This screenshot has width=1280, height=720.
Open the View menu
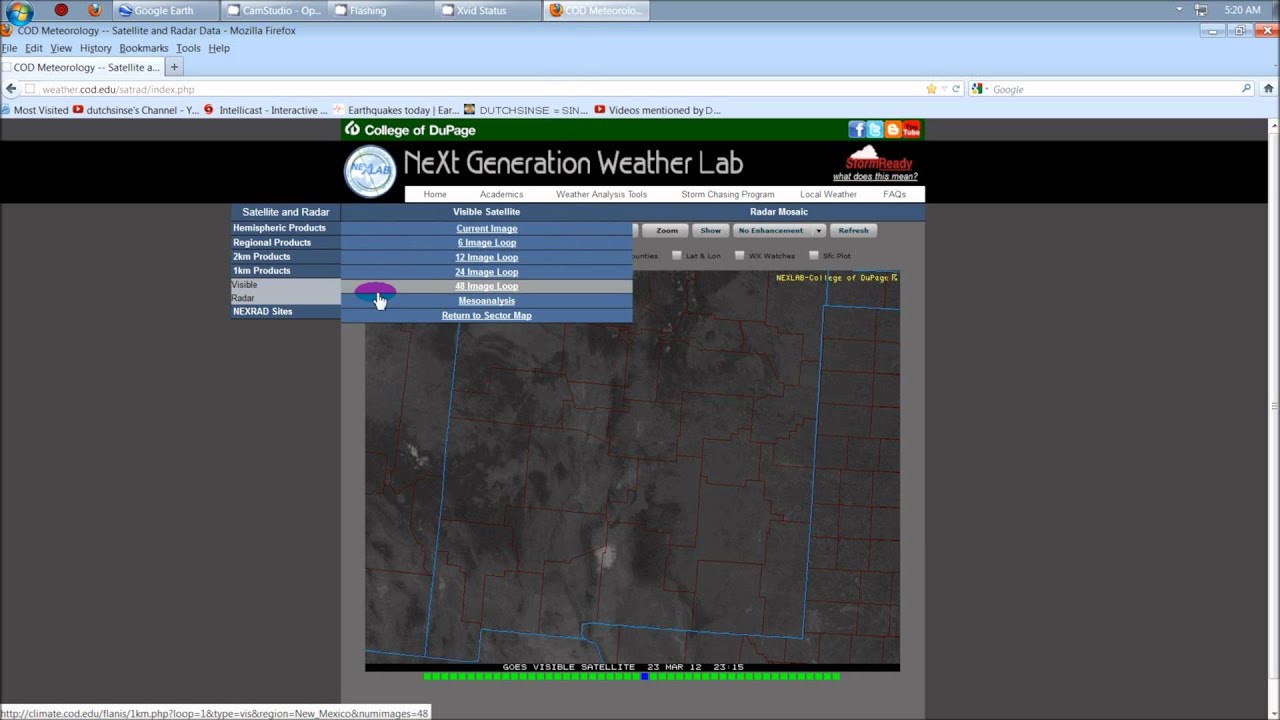pos(61,48)
